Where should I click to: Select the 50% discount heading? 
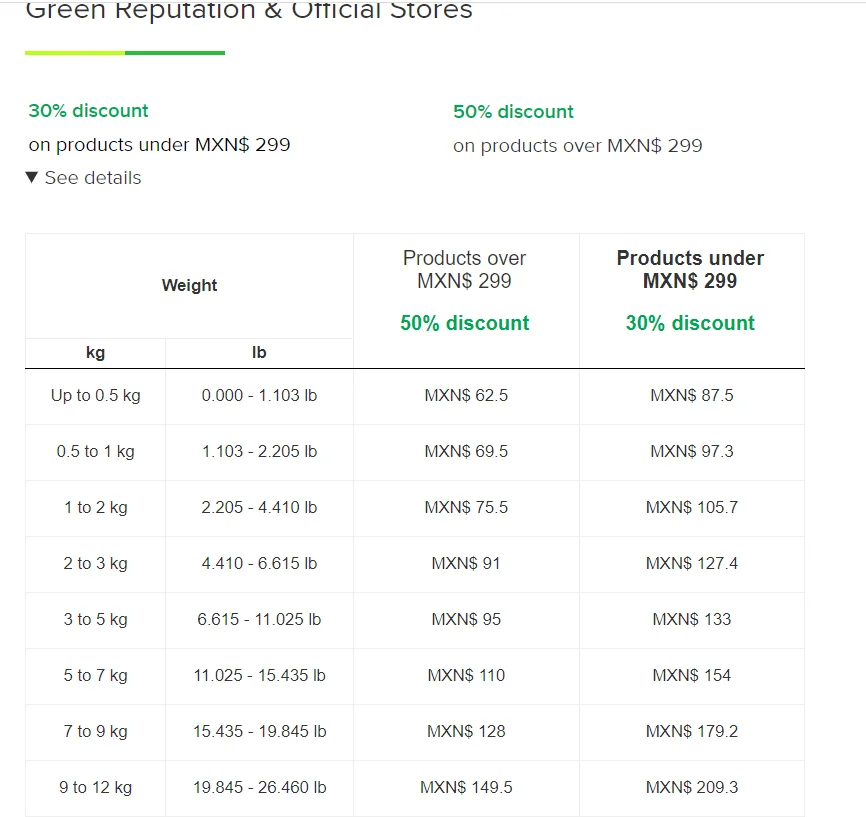coord(513,112)
